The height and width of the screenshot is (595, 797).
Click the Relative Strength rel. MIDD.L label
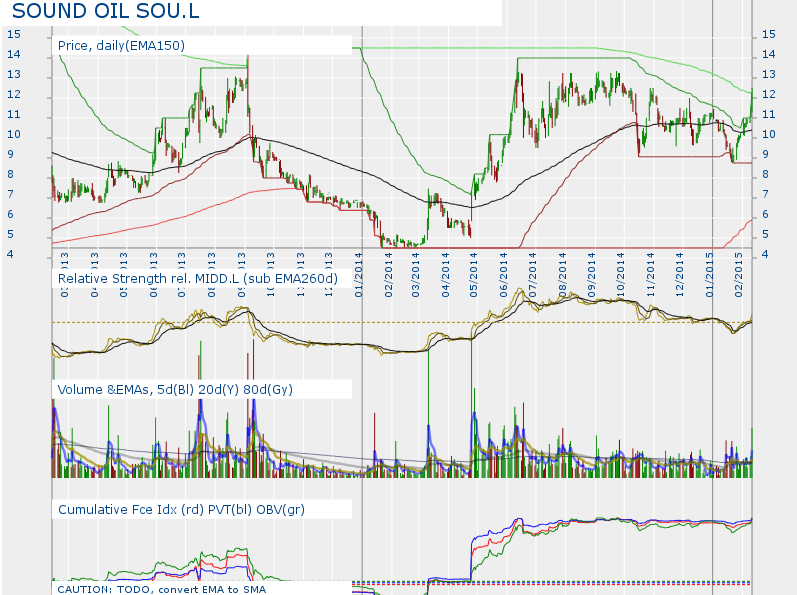click(x=198, y=278)
